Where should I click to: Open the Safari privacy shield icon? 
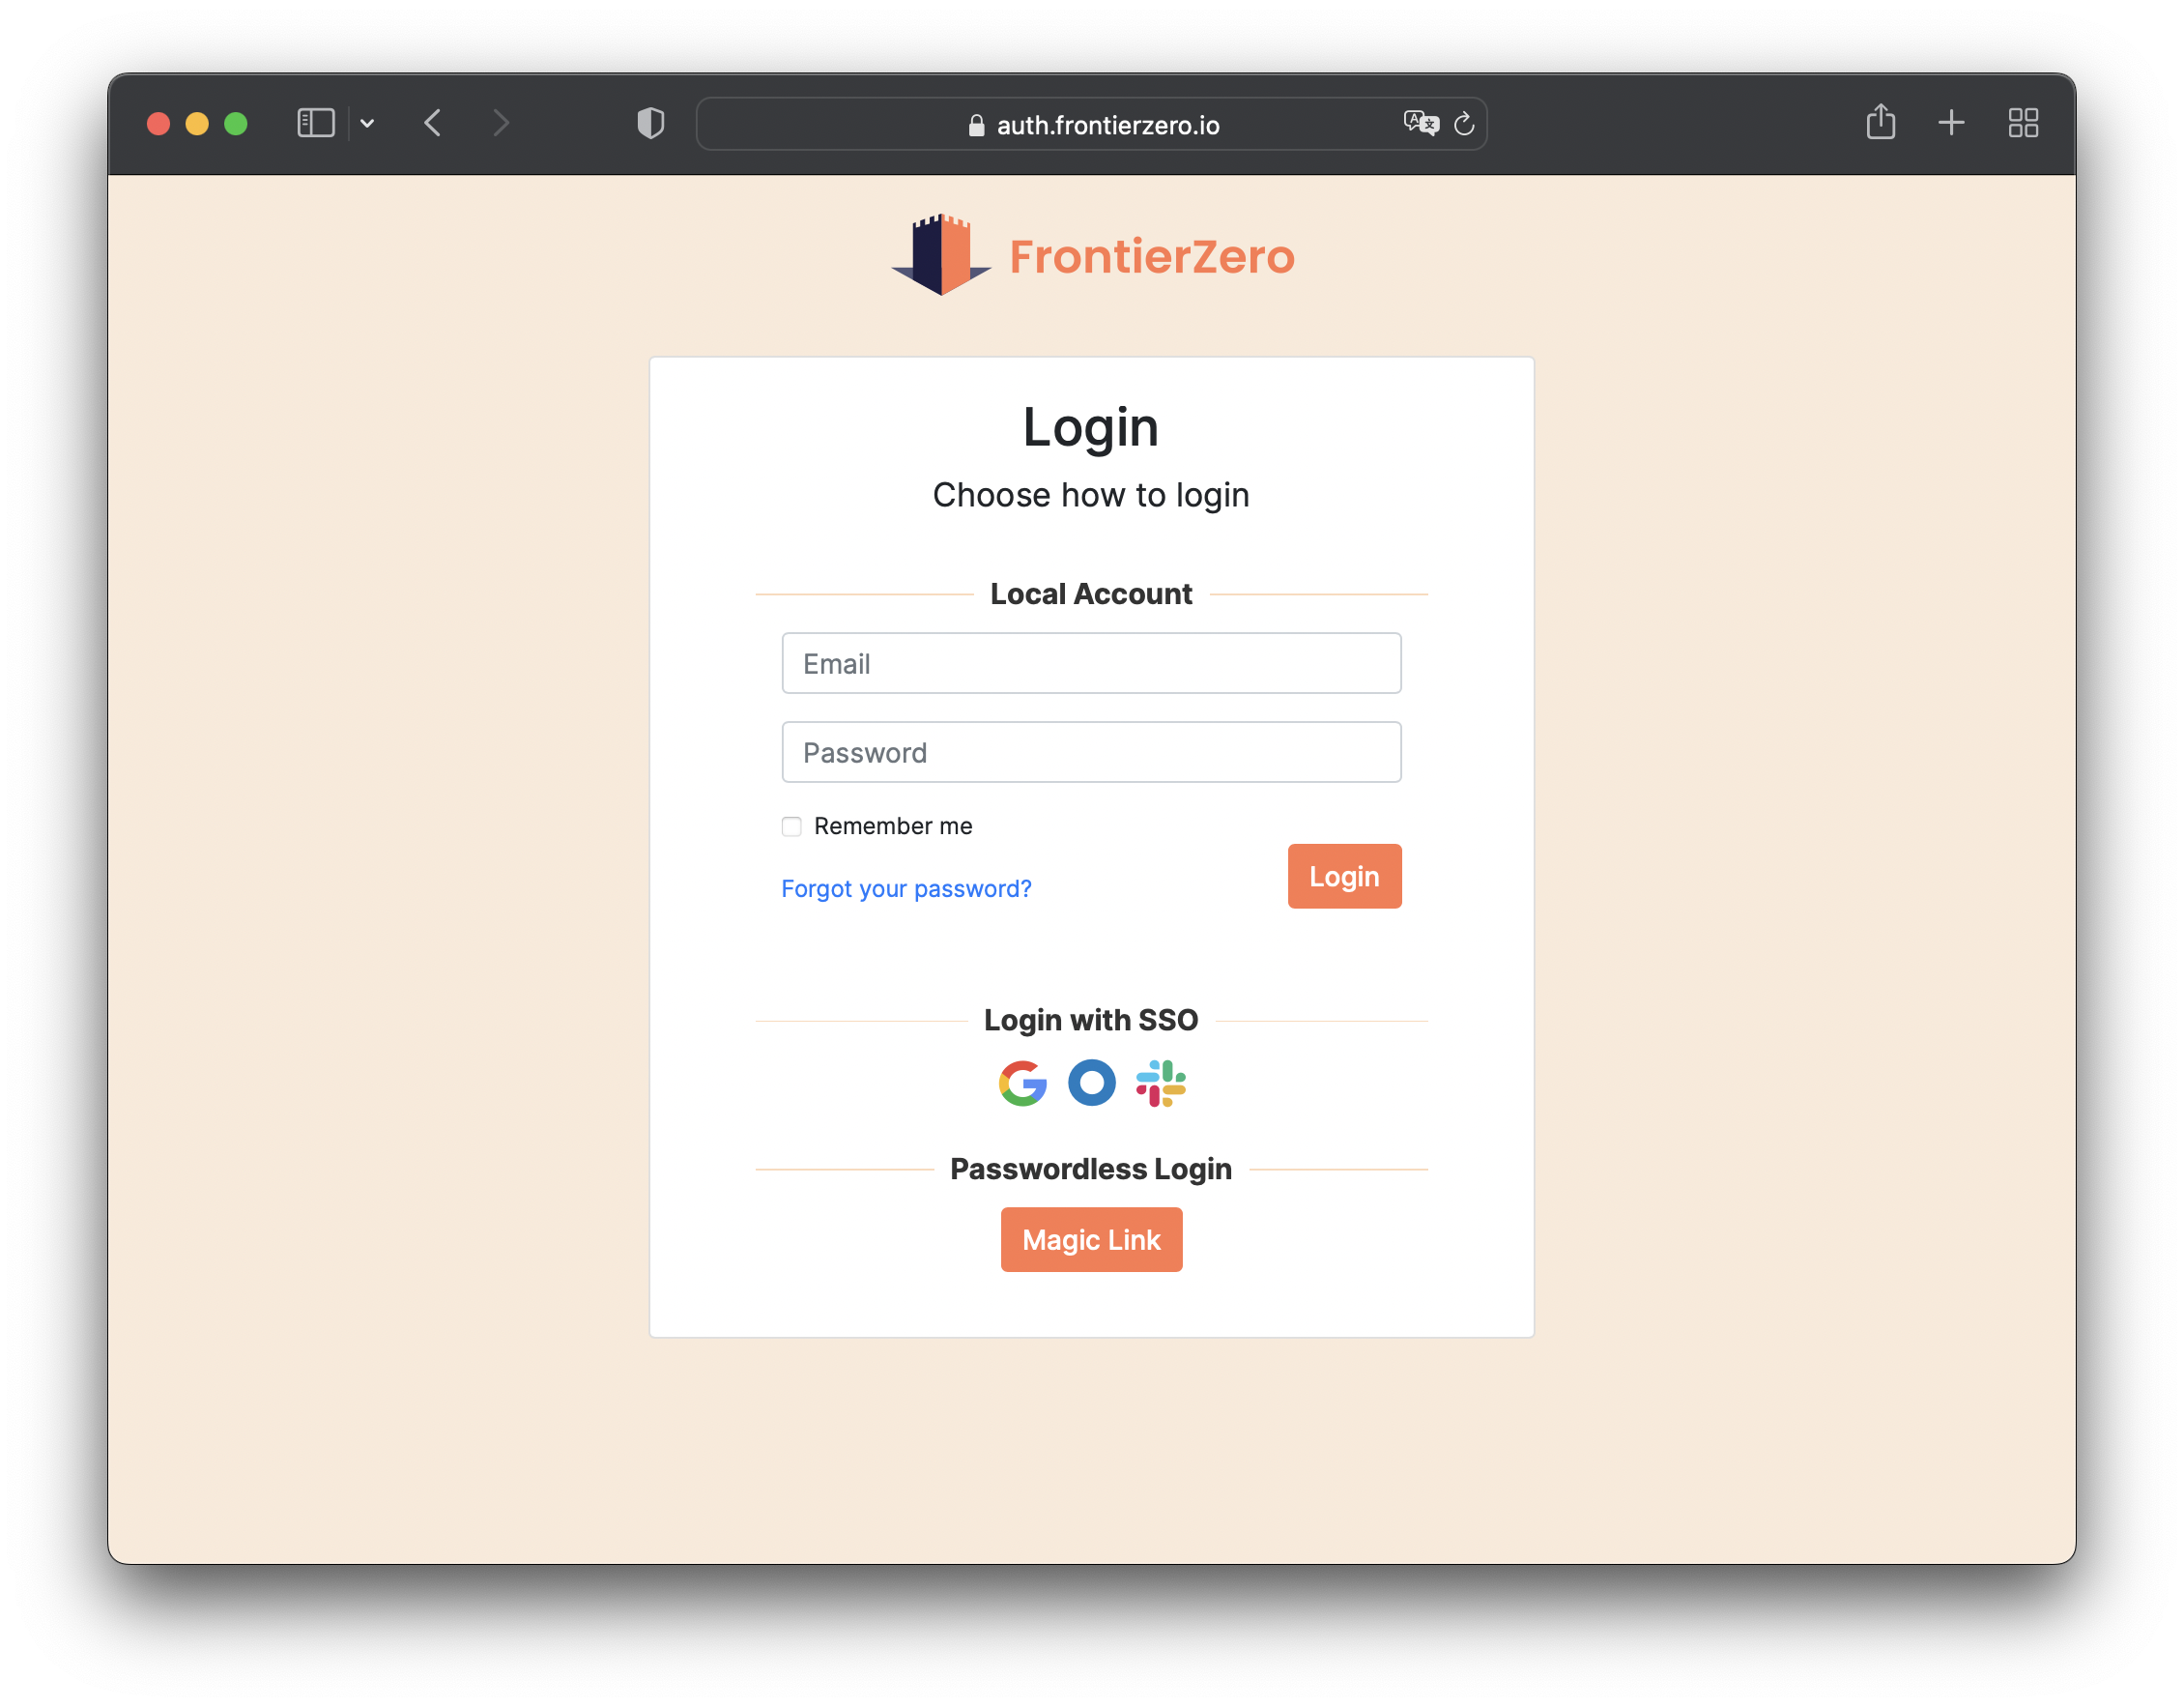(x=650, y=123)
